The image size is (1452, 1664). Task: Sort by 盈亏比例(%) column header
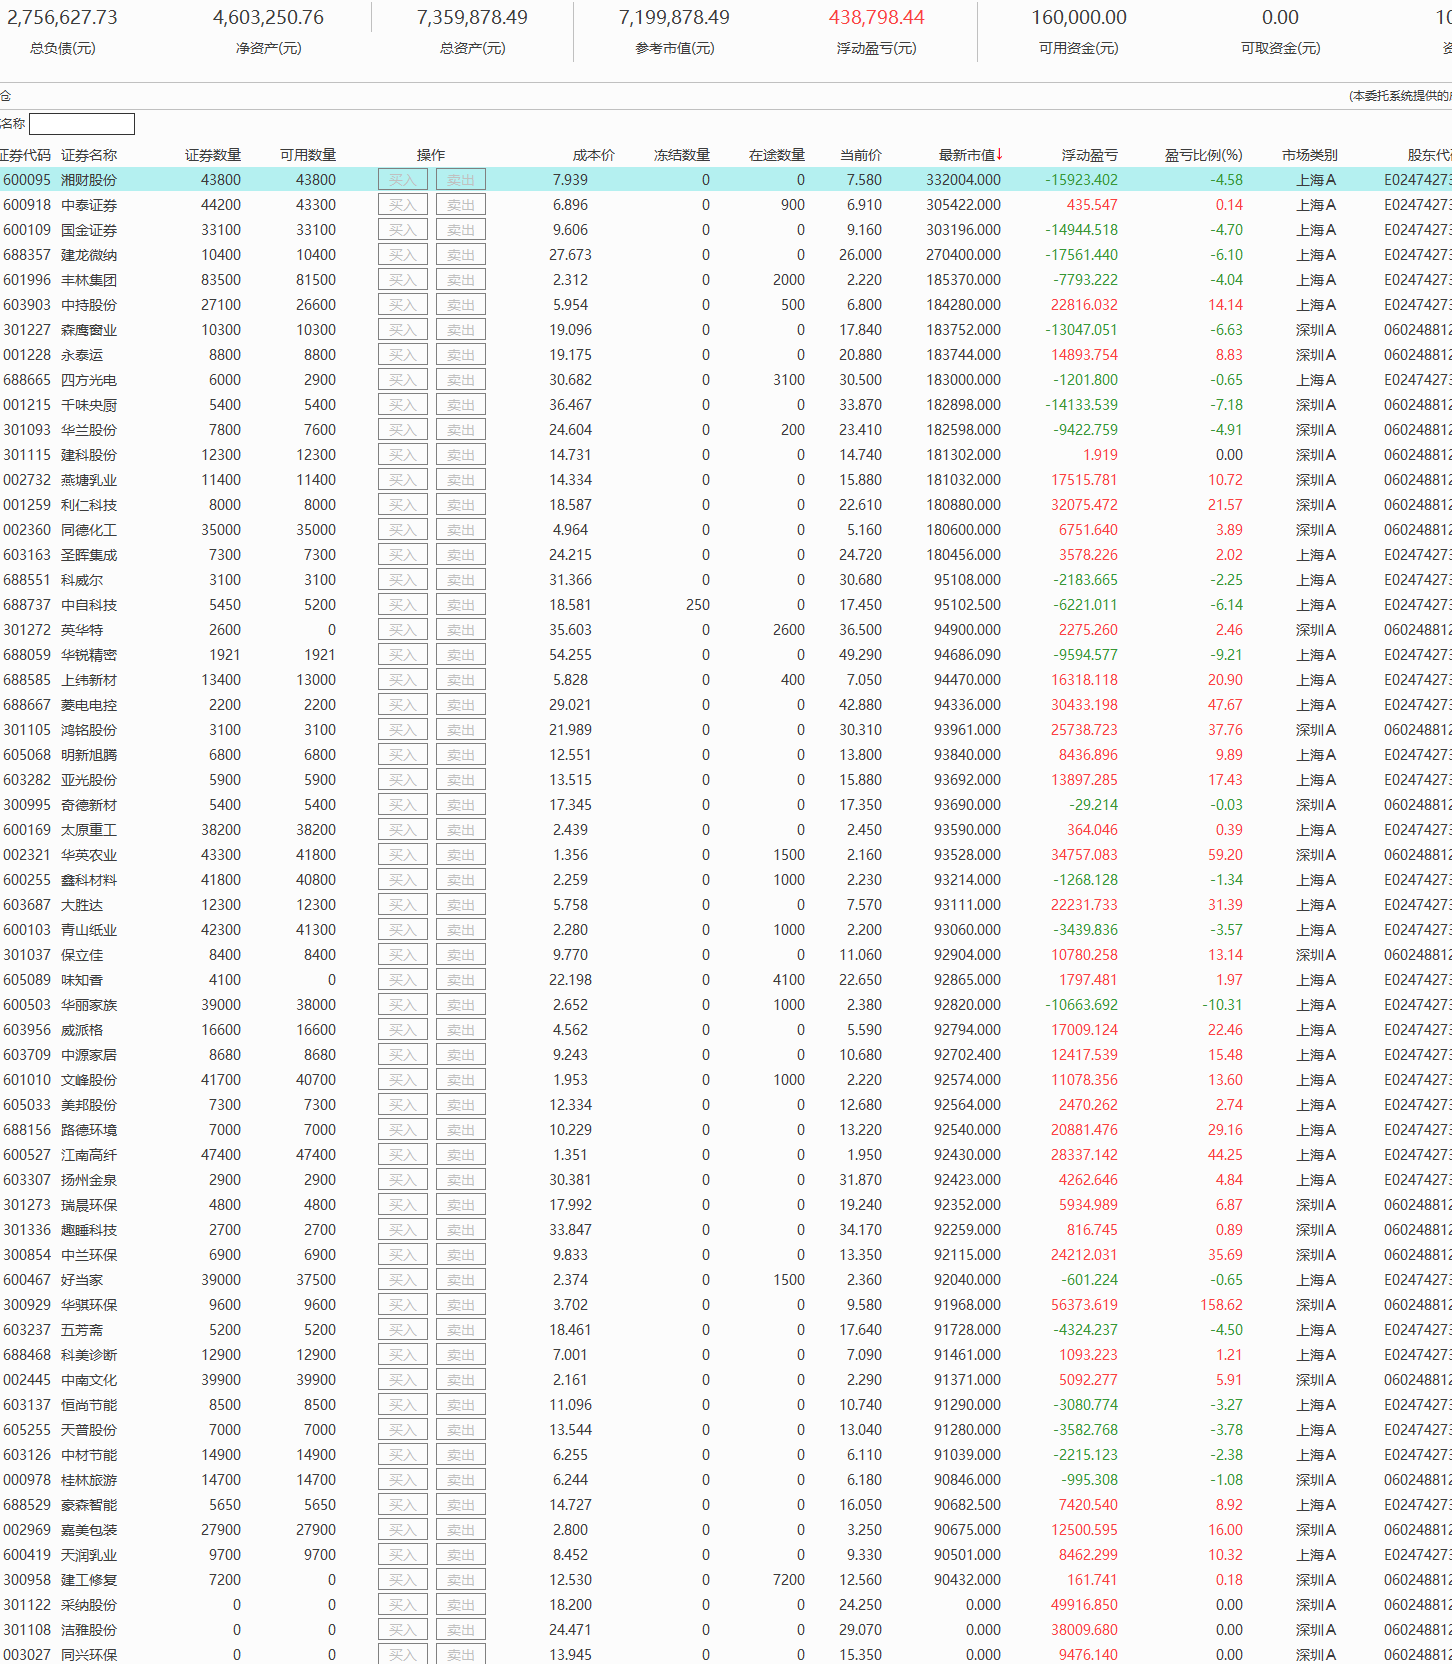tap(1203, 155)
